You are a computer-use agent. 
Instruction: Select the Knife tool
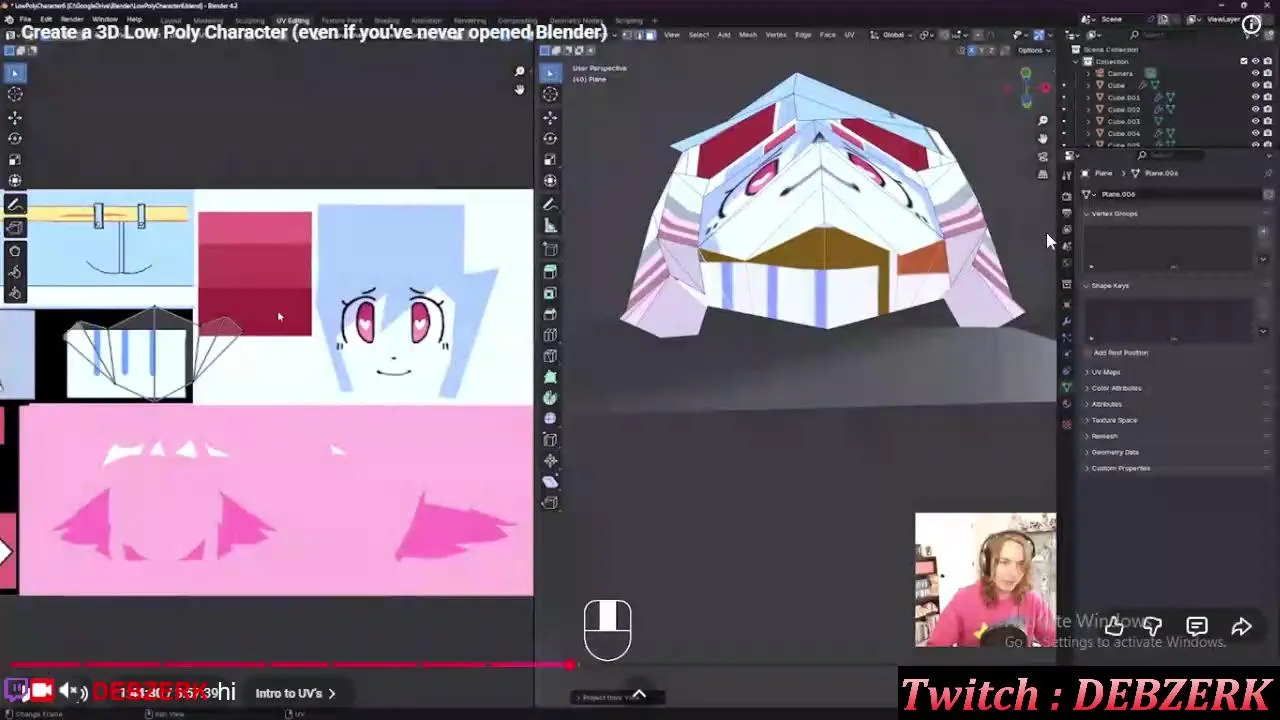click(550, 356)
